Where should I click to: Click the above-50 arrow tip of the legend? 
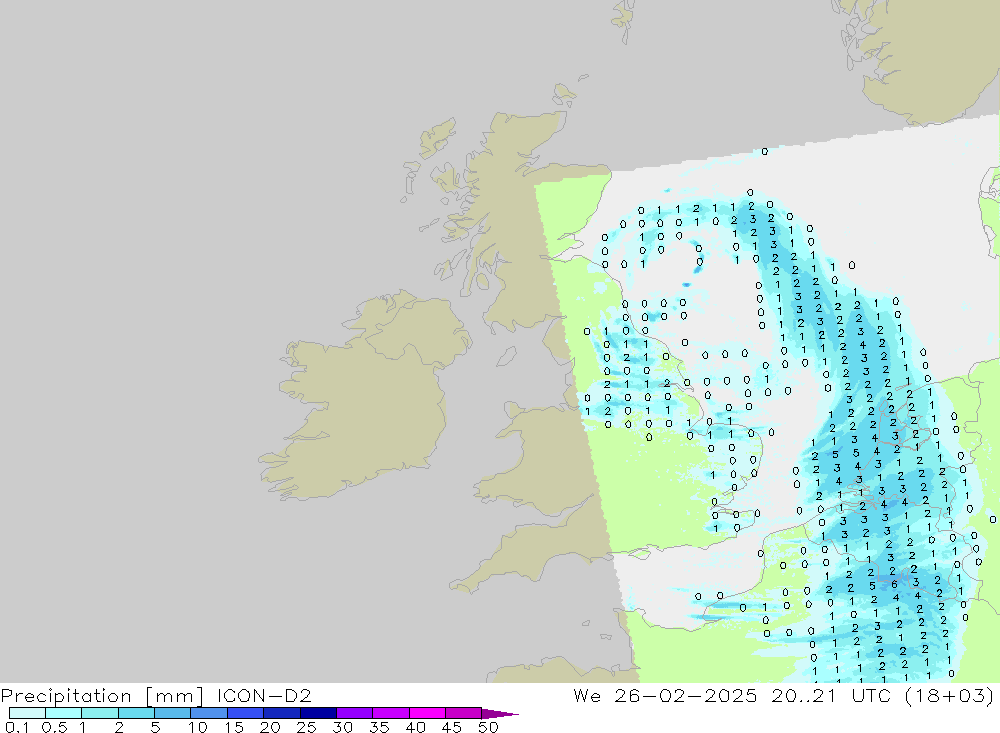tap(500, 713)
